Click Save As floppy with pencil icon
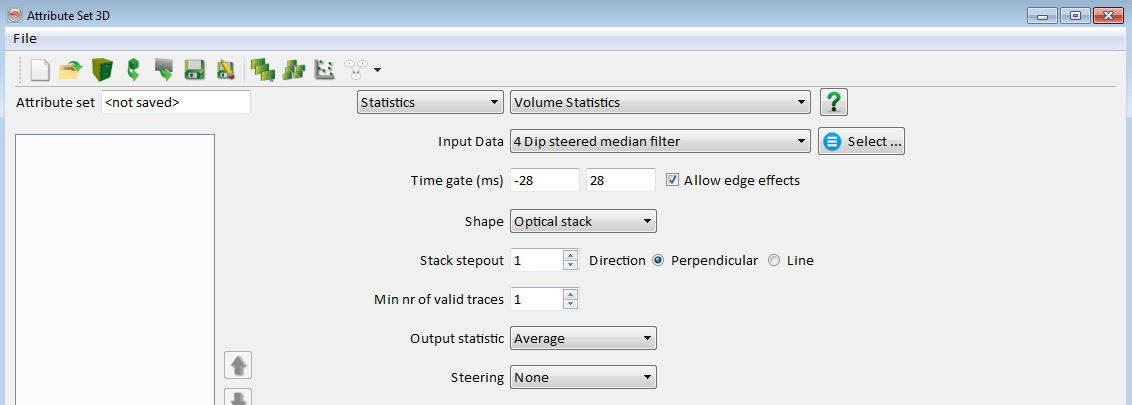The image size is (1132, 405). pyautogui.click(x=226, y=70)
